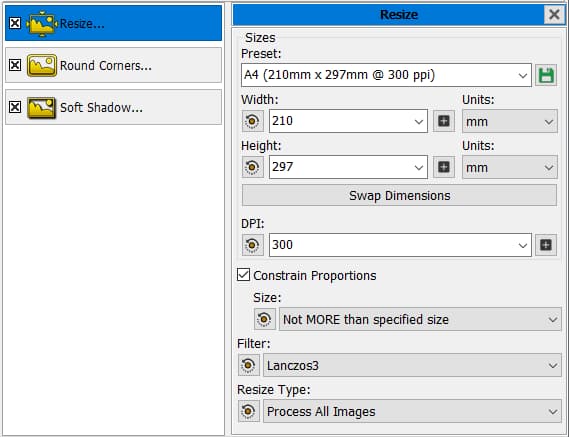The height and width of the screenshot is (437, 569).
Task: Select the Round Corners list item
Action: tap(113, 65)
